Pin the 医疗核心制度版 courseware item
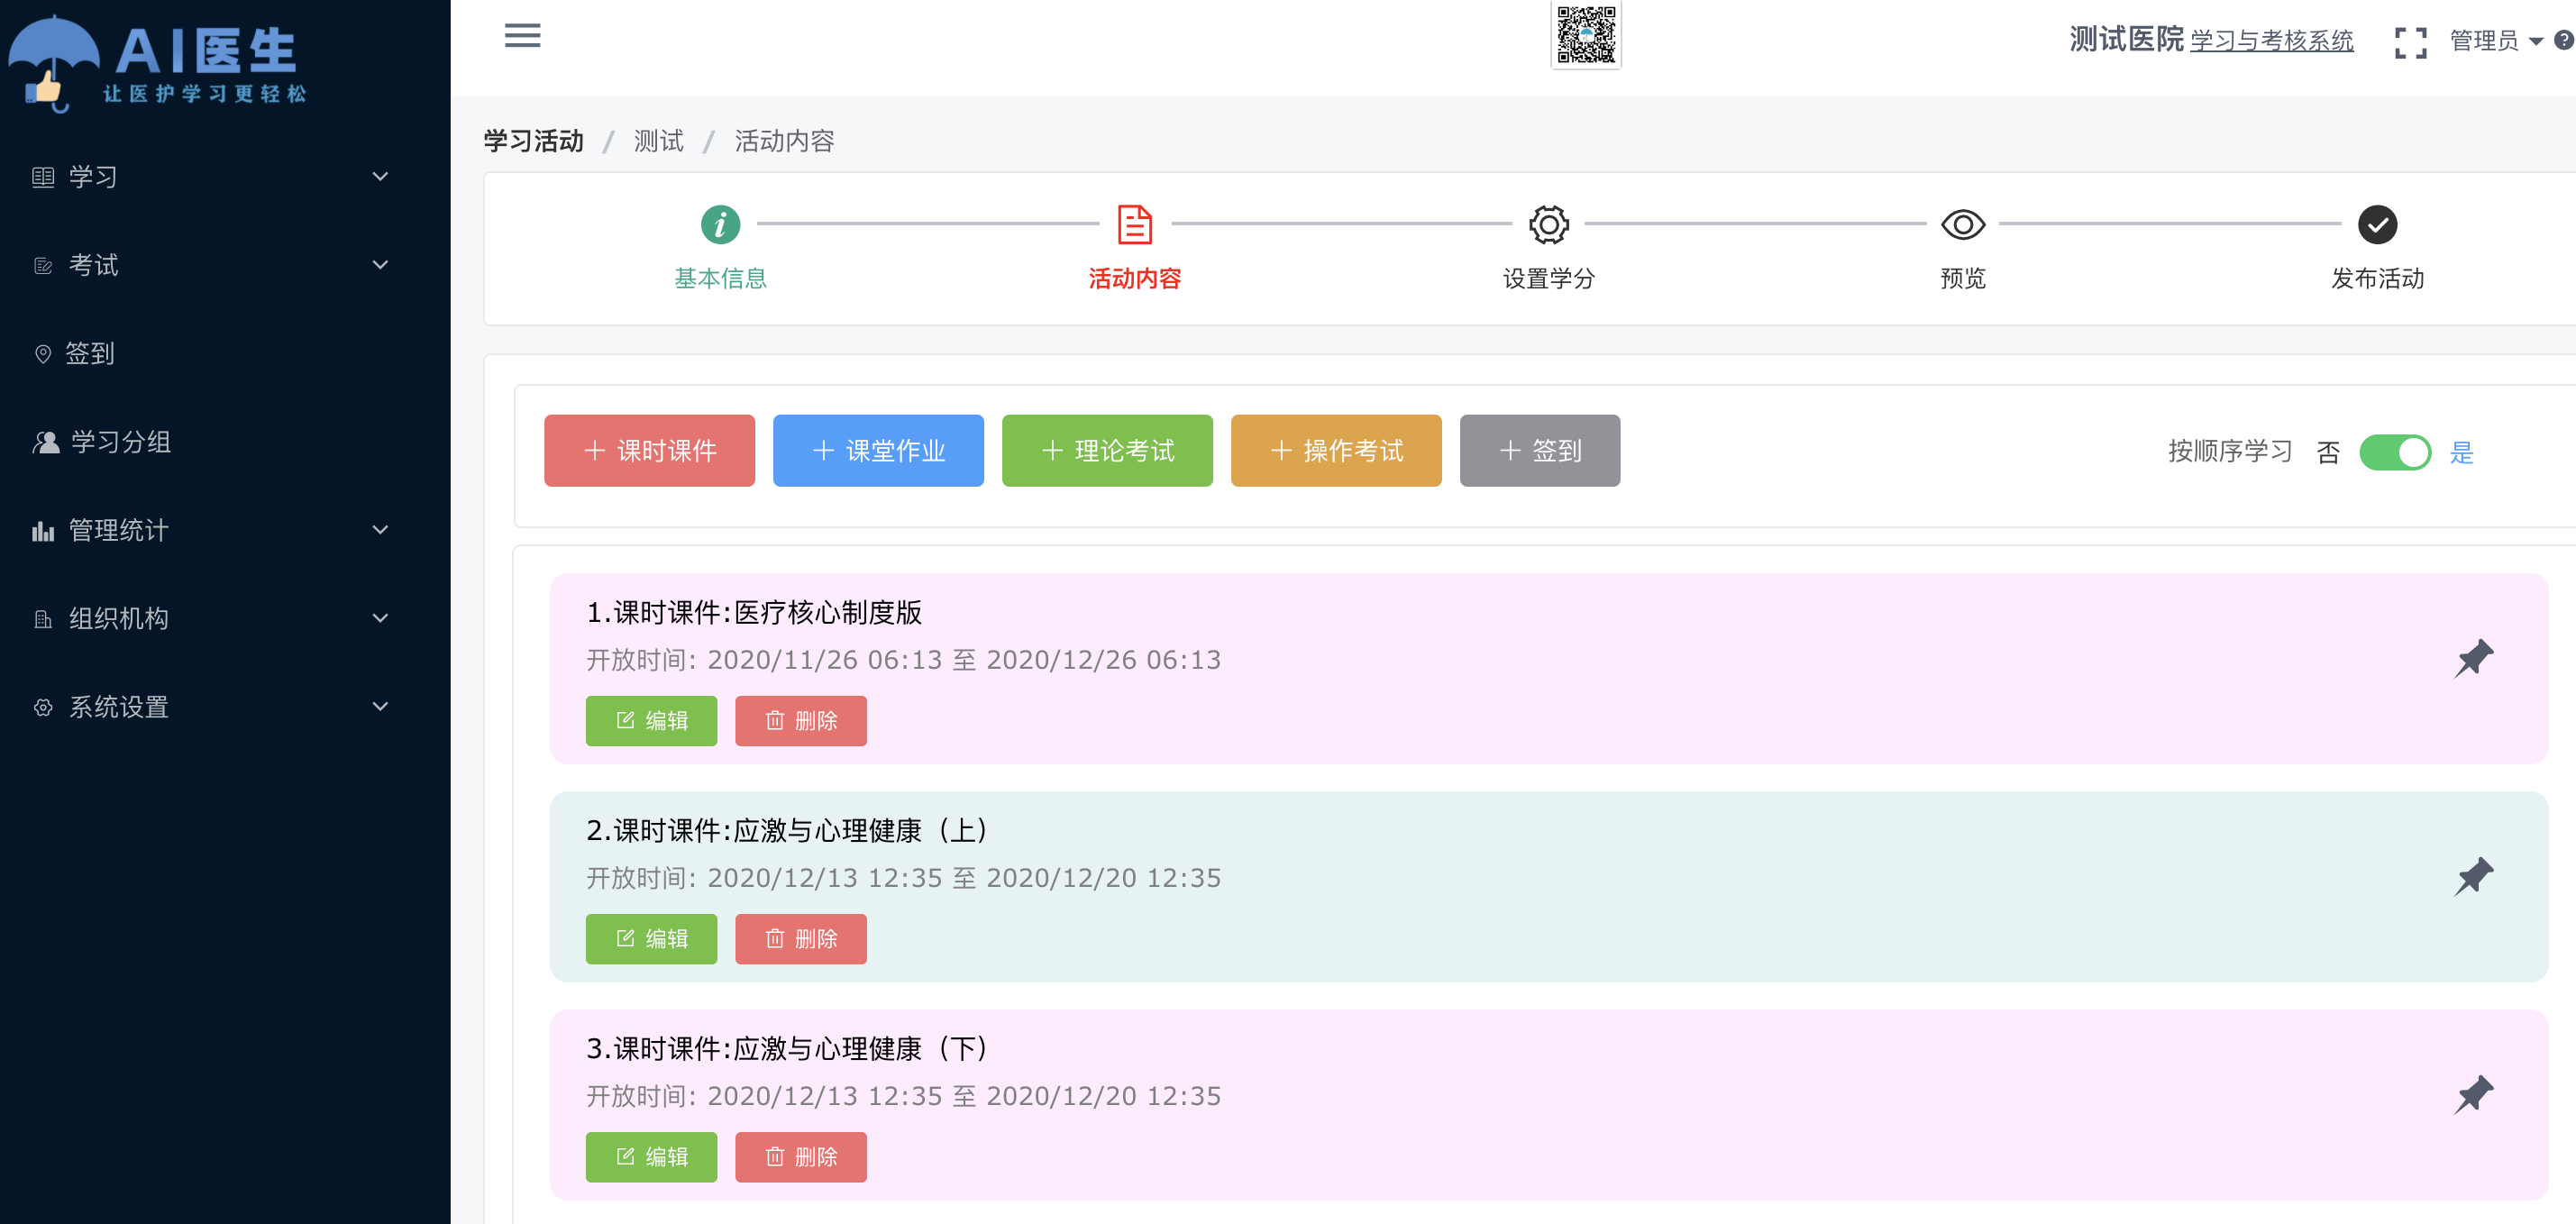Image resolution: width=2576 pixels, height=1224 pixels. pos(2474,659)
